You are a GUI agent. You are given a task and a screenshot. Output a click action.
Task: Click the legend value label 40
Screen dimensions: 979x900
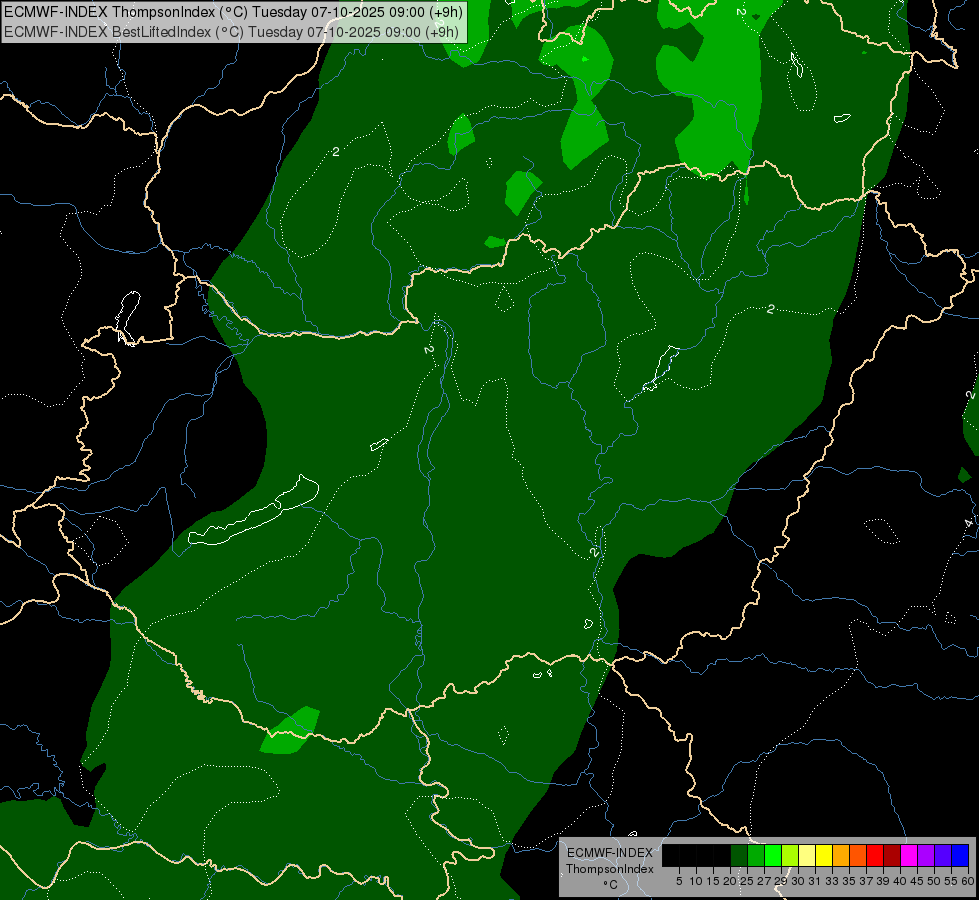900,881
